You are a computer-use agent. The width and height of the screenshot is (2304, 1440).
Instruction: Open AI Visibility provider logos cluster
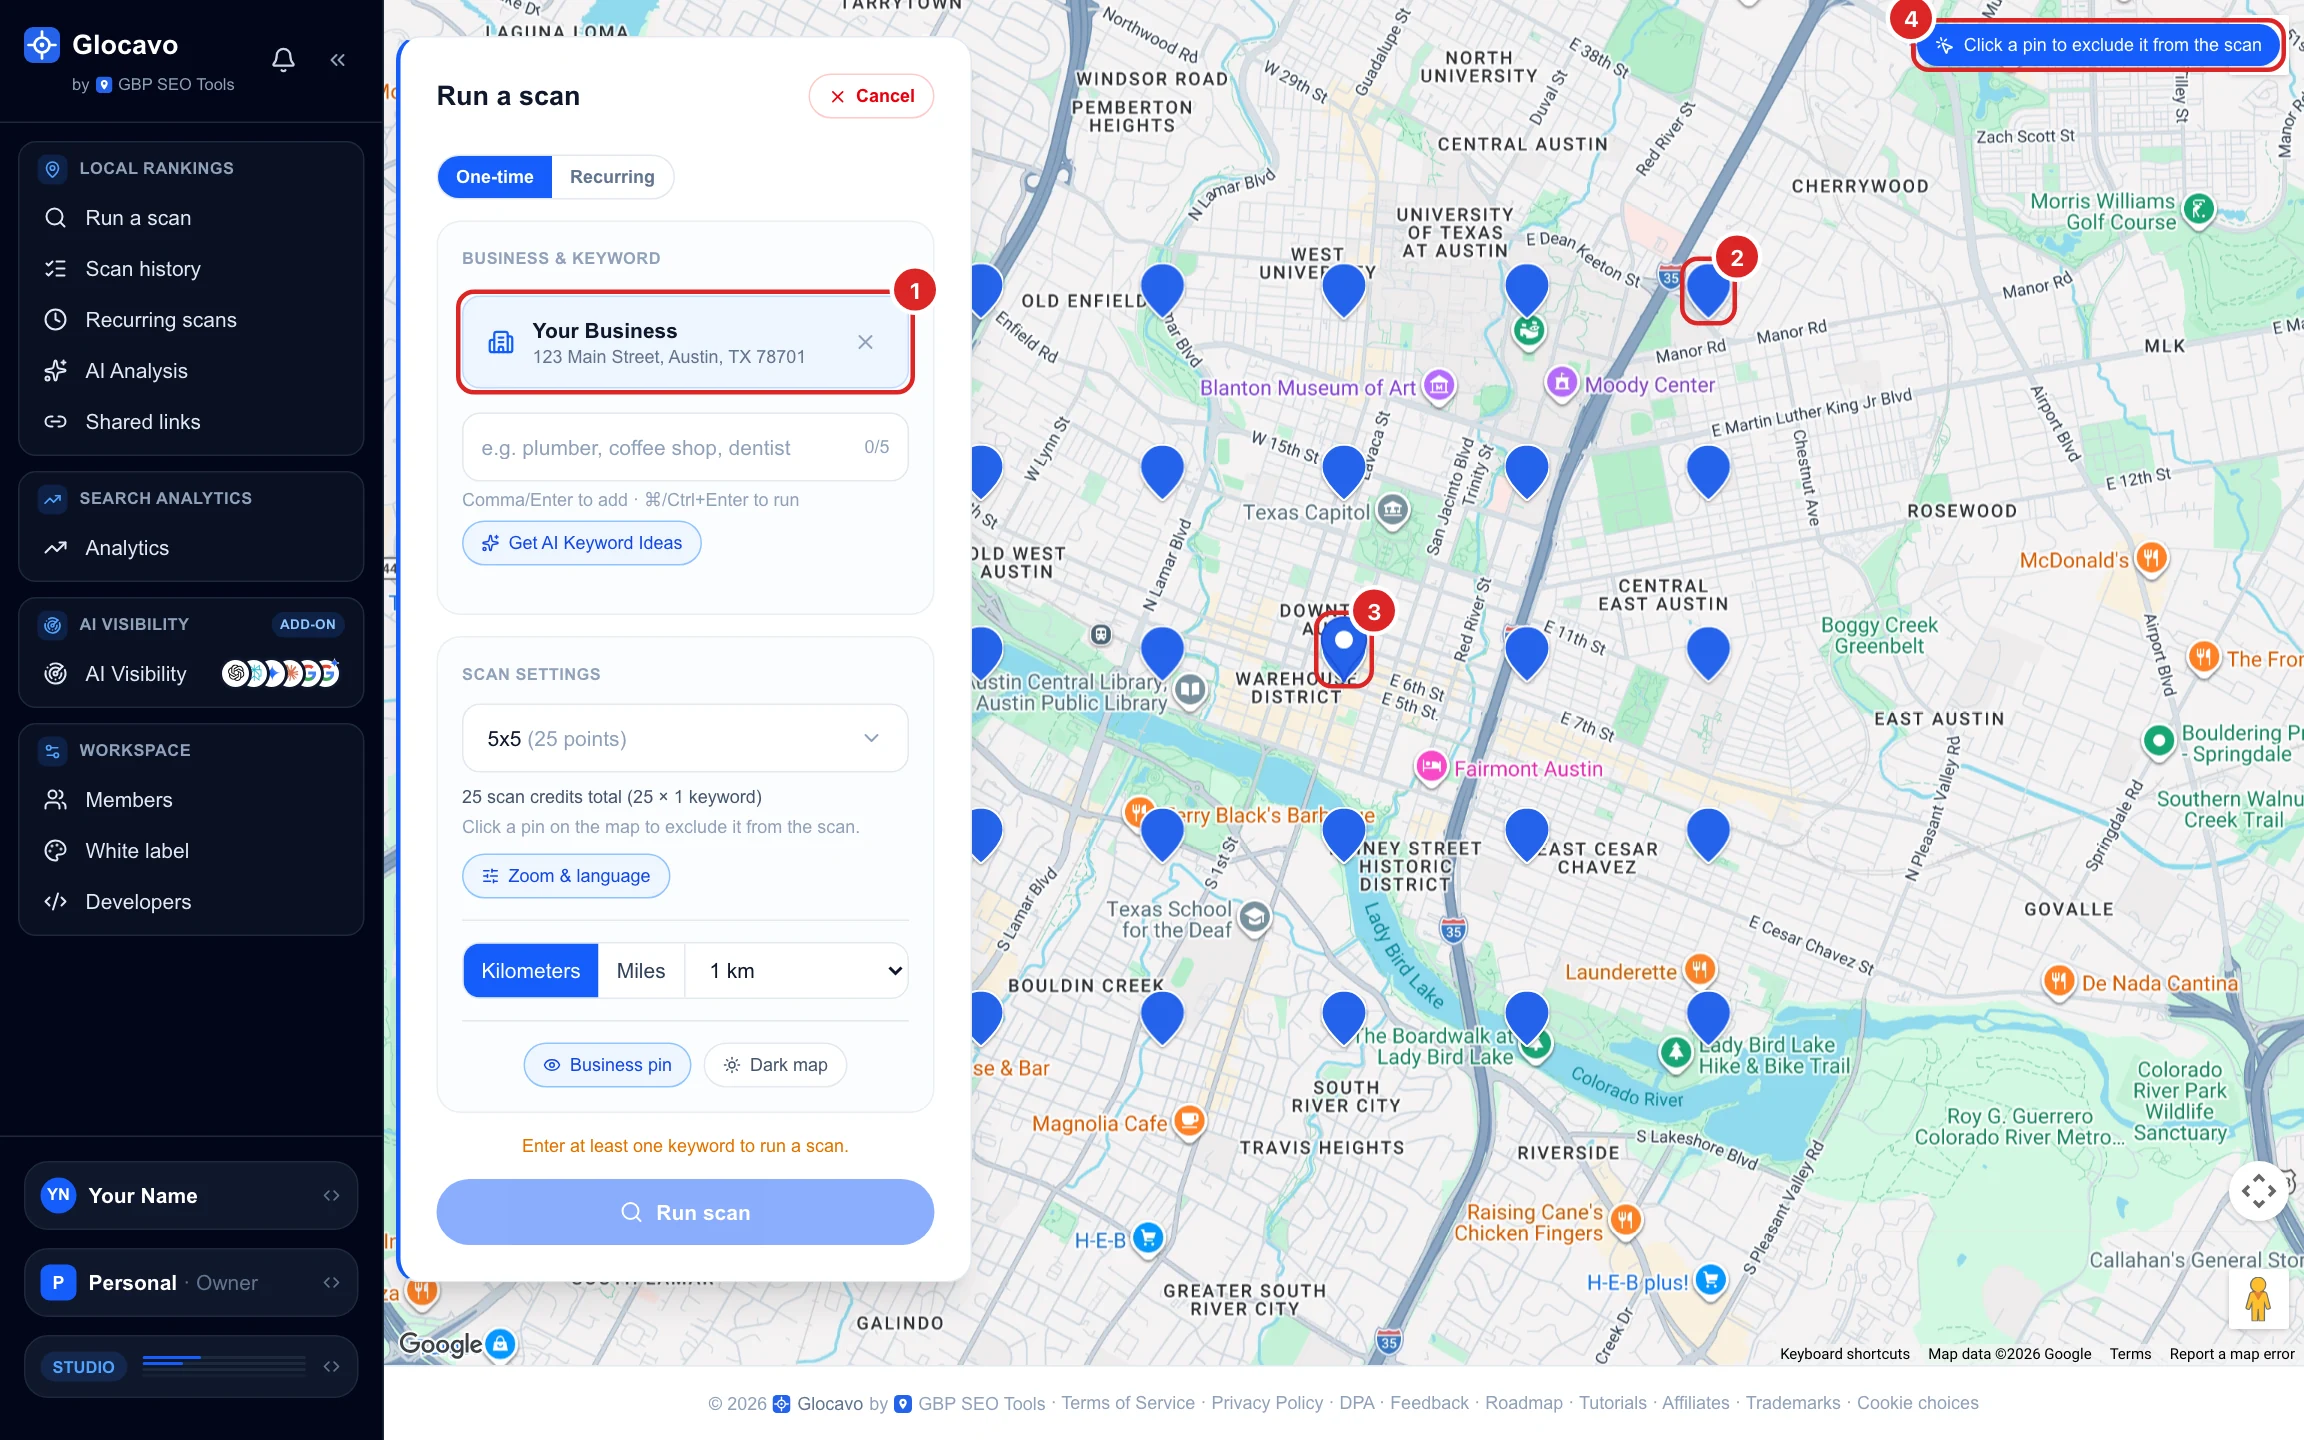coord(281,674)
